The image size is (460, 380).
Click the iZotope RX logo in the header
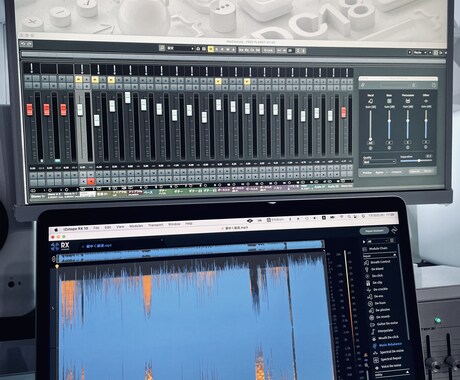[60, 247]
